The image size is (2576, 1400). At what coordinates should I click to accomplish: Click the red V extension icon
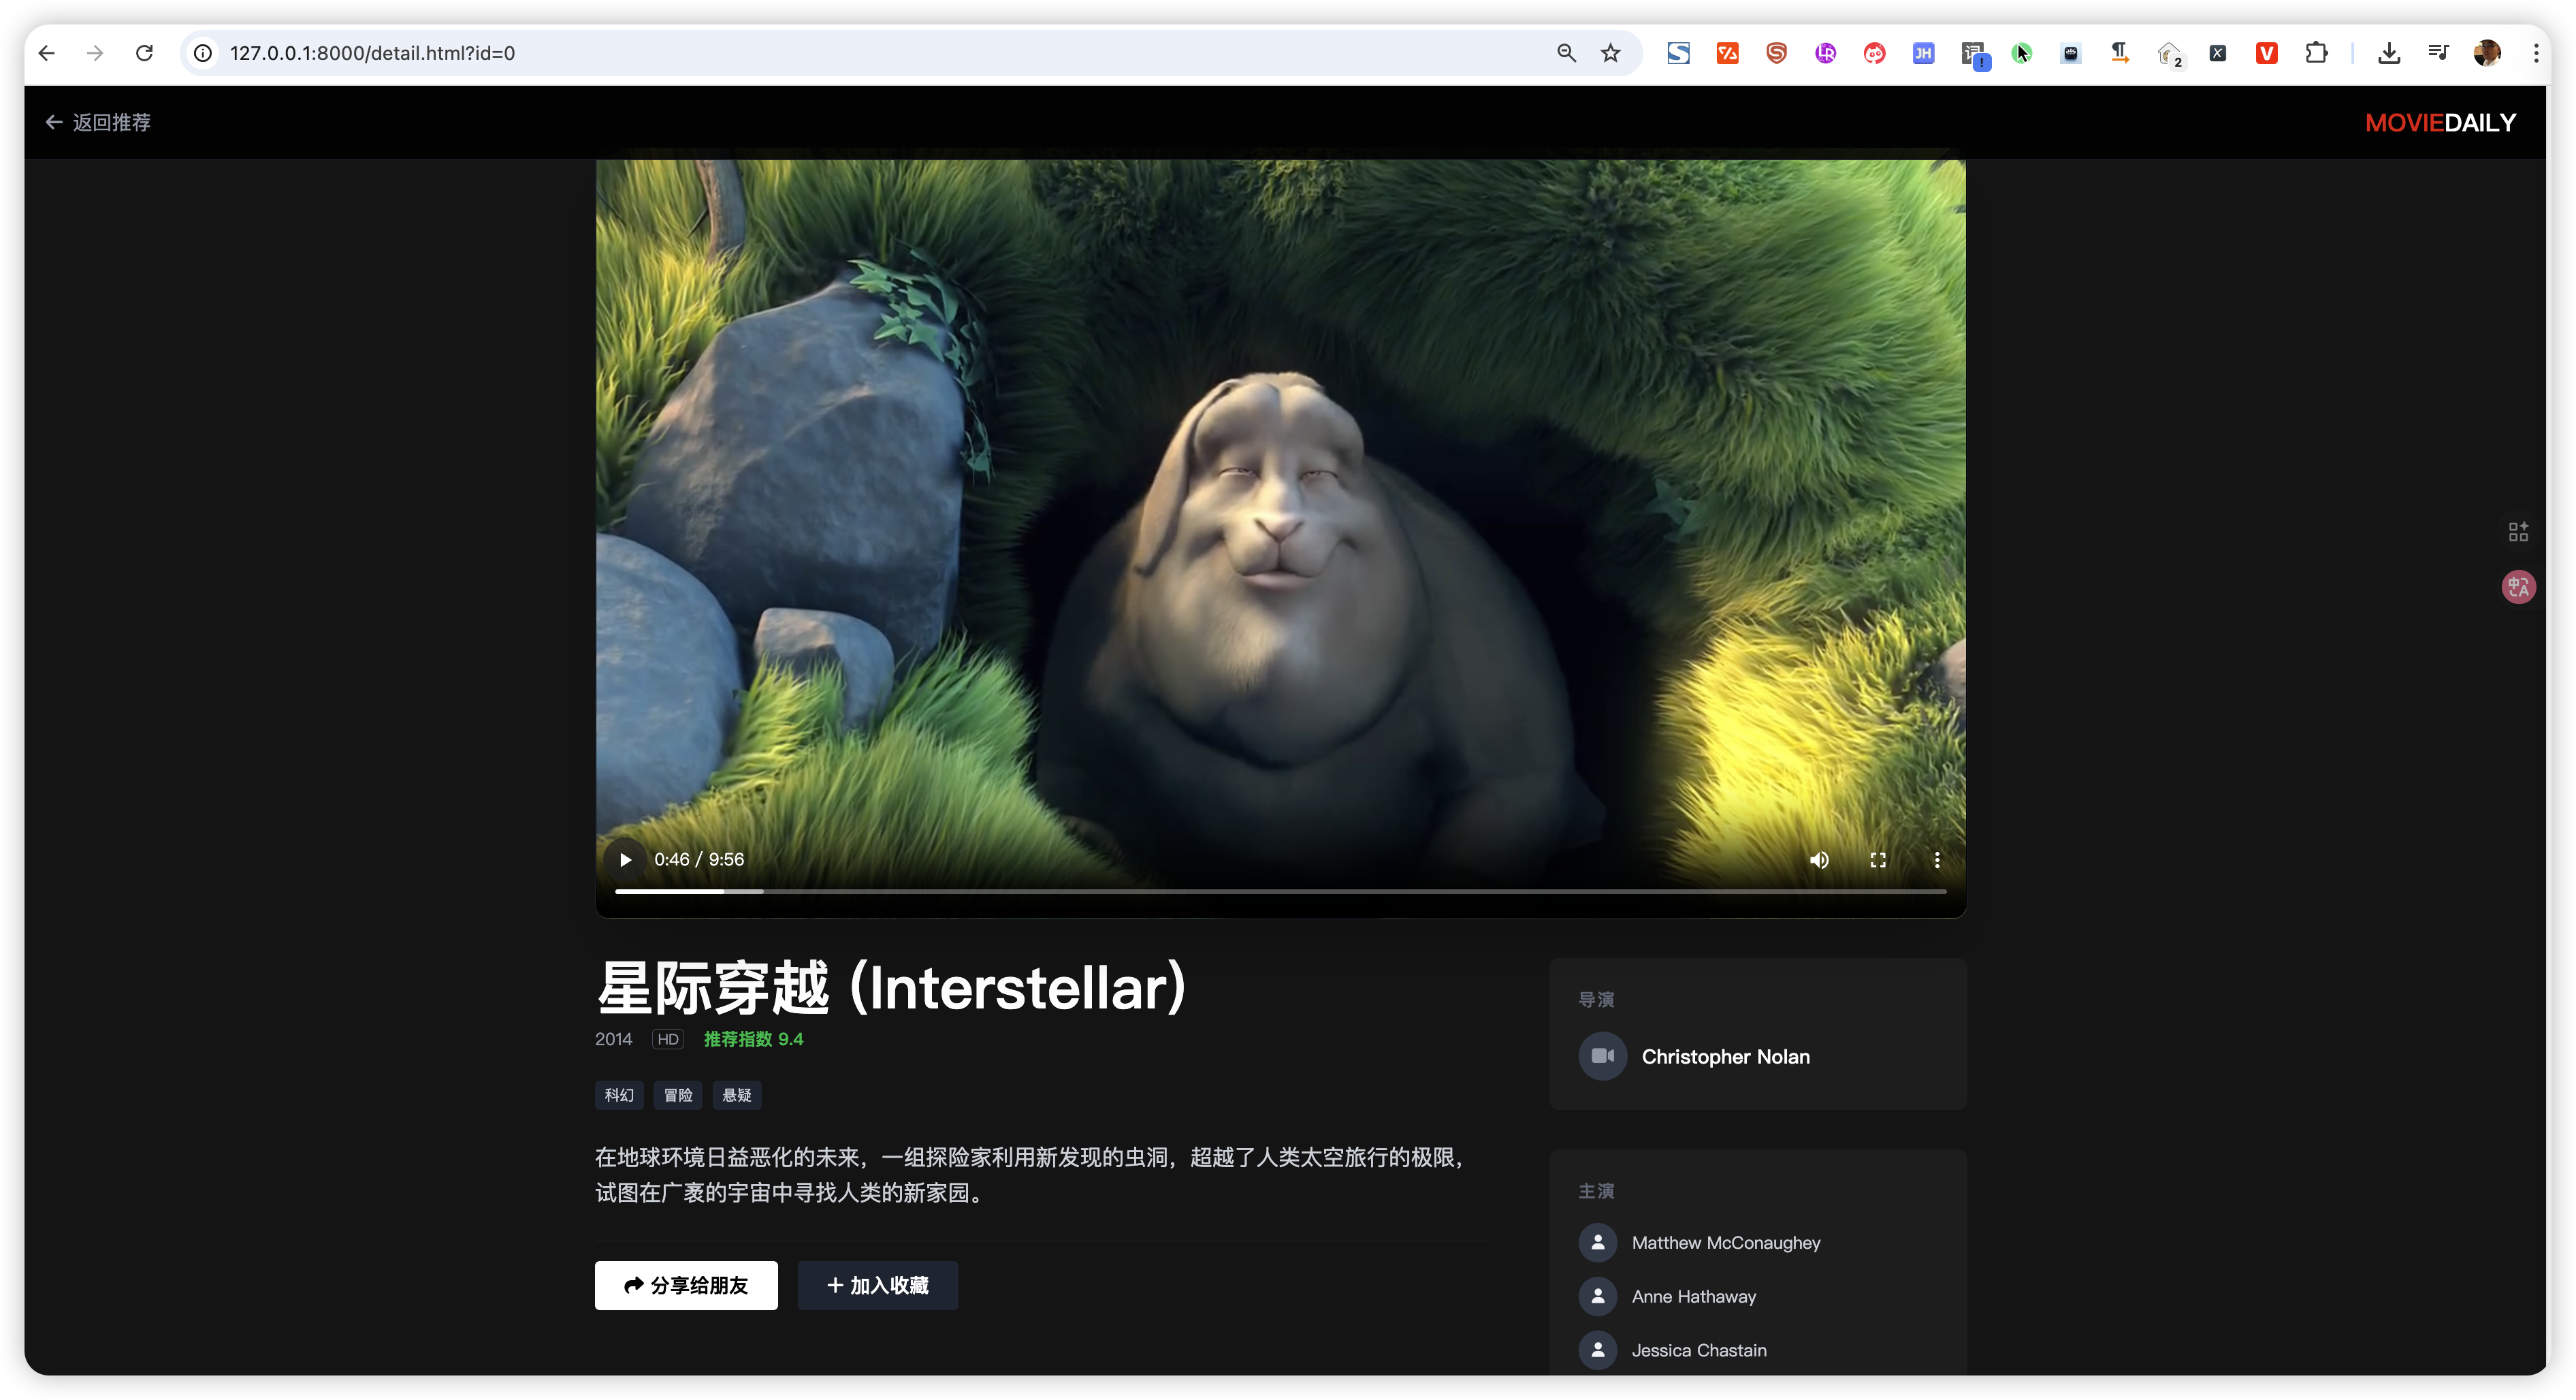coord(2266,53)
